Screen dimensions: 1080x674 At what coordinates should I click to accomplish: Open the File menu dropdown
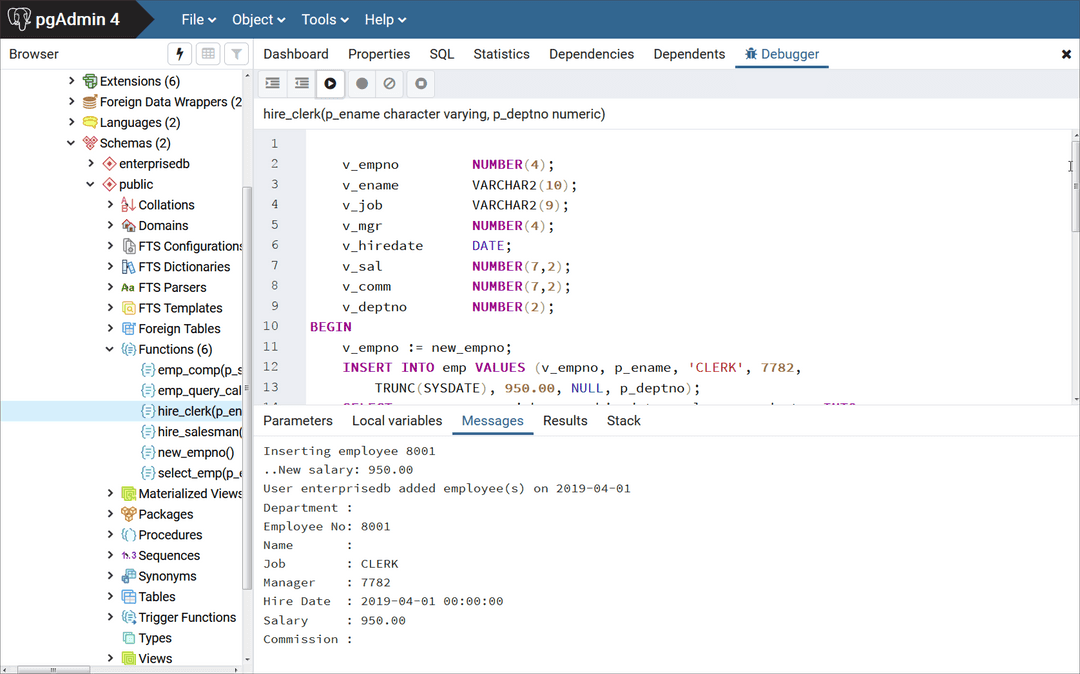pyautogui.click(x=199, y=19)
